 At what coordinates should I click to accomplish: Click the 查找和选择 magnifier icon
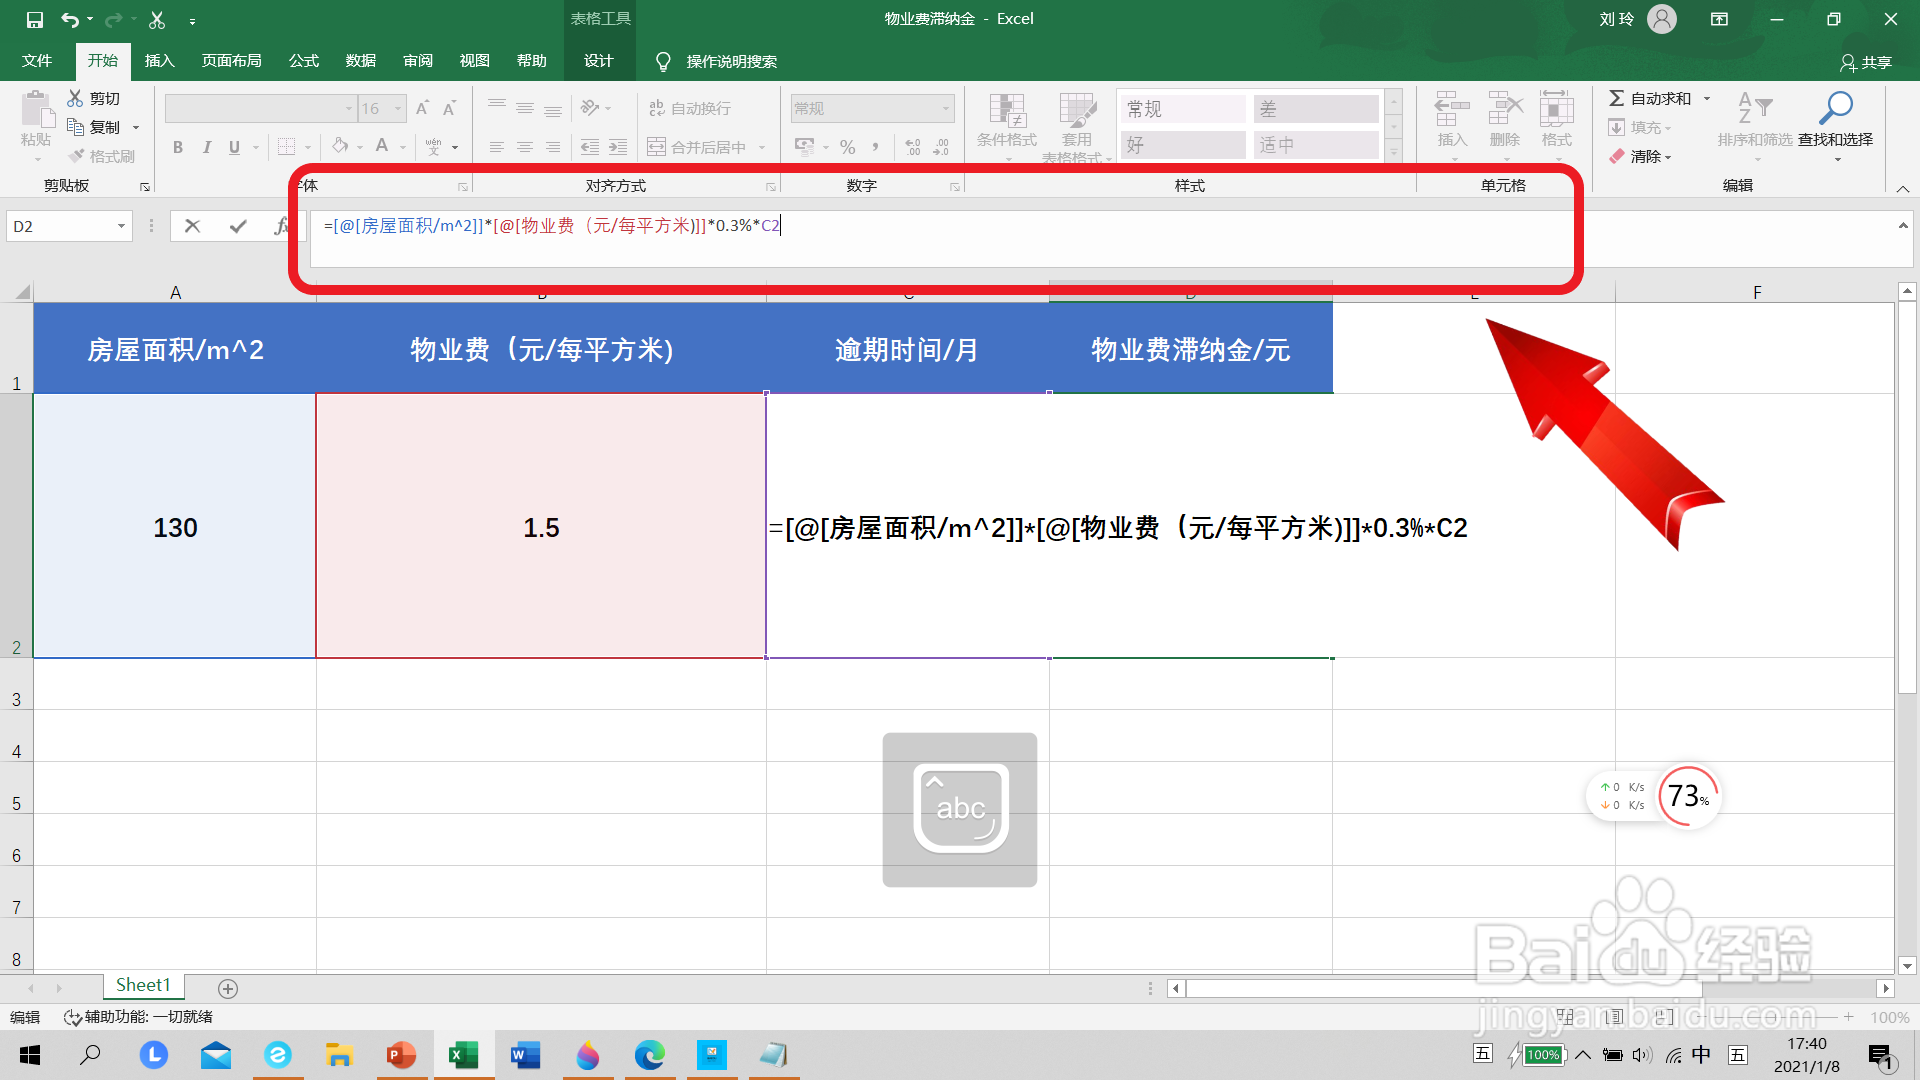(x=1836, y=108)
